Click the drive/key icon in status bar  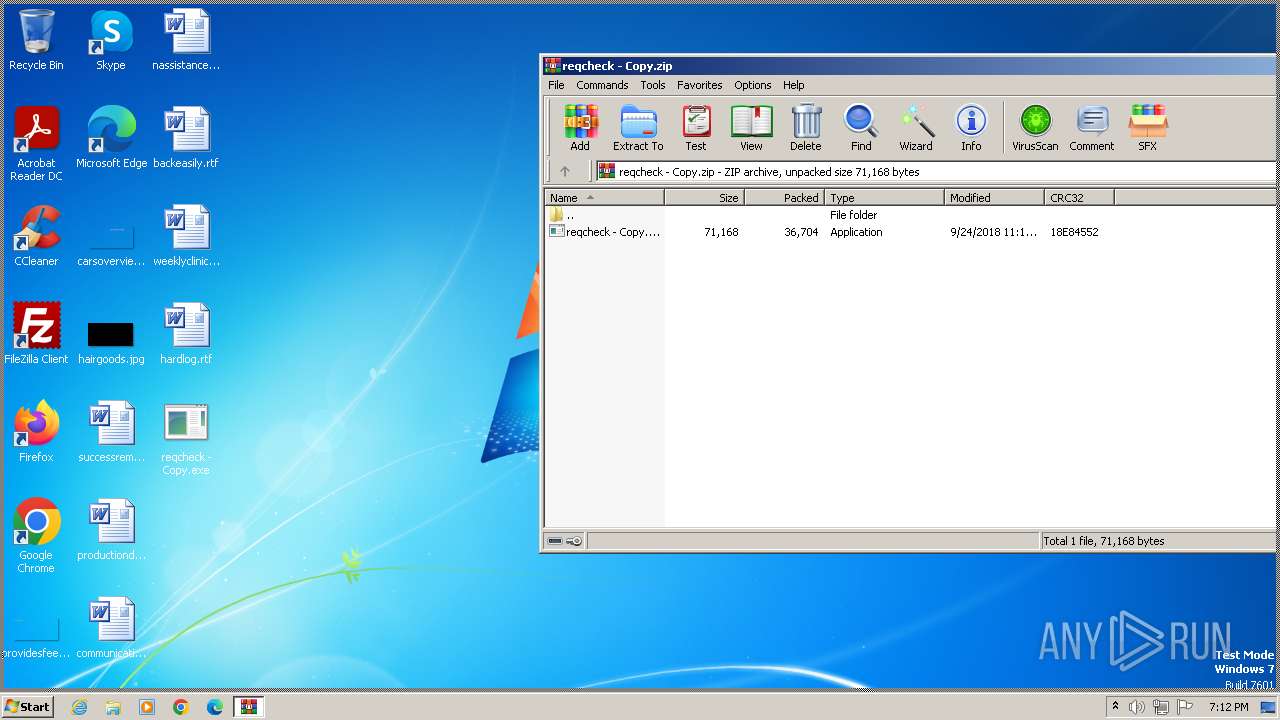[x=565, y=541]
